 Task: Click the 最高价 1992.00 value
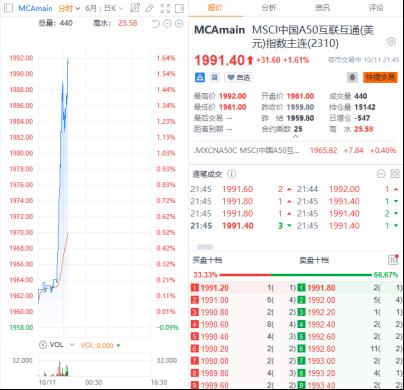pos(233,96)
